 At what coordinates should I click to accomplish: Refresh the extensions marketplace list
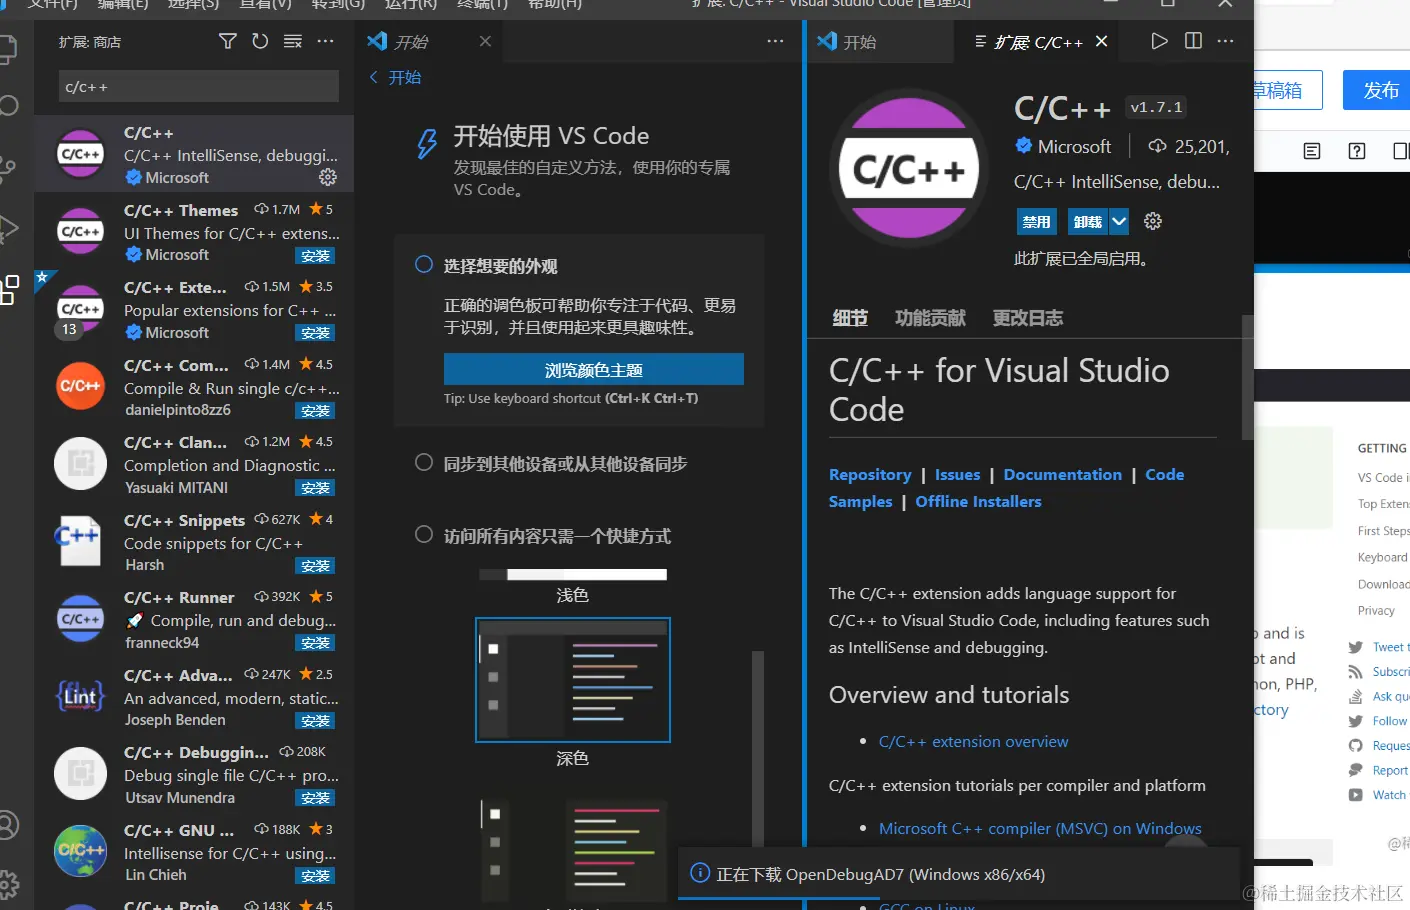coord(260,41)
